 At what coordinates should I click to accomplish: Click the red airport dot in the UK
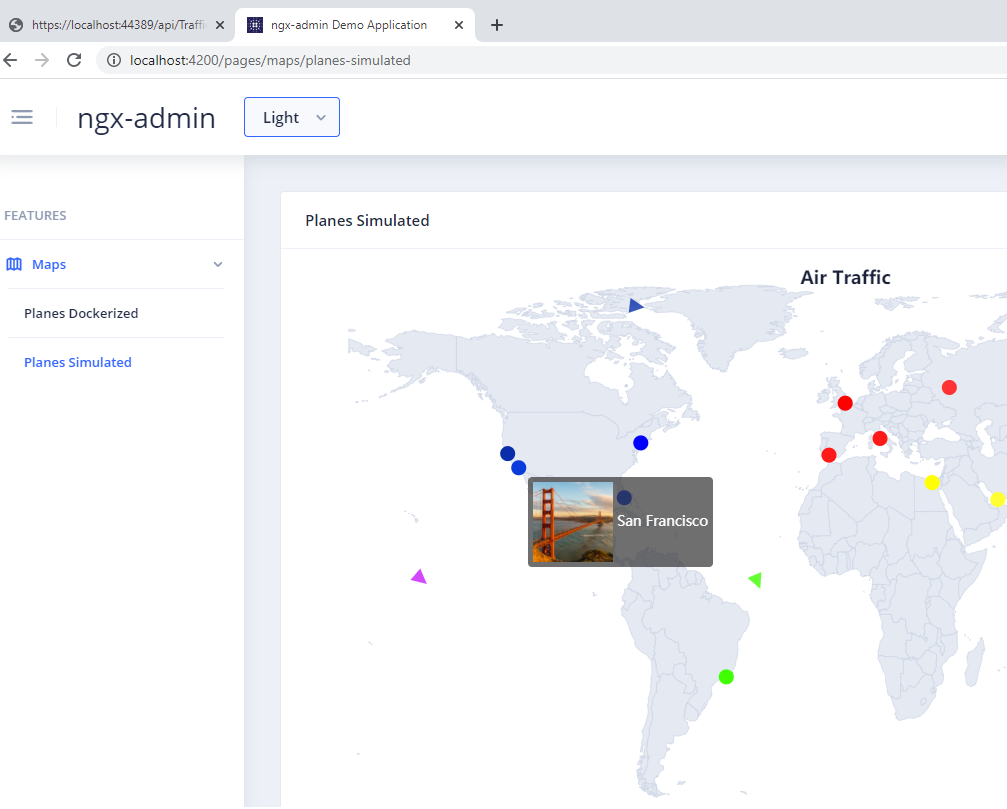[x=845, y=403]
